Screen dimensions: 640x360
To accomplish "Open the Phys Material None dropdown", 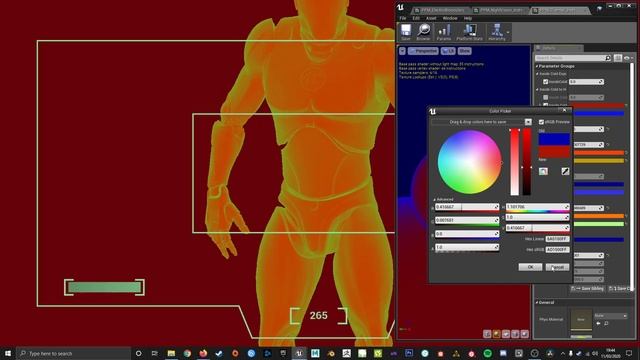I will tap(610, 316).
